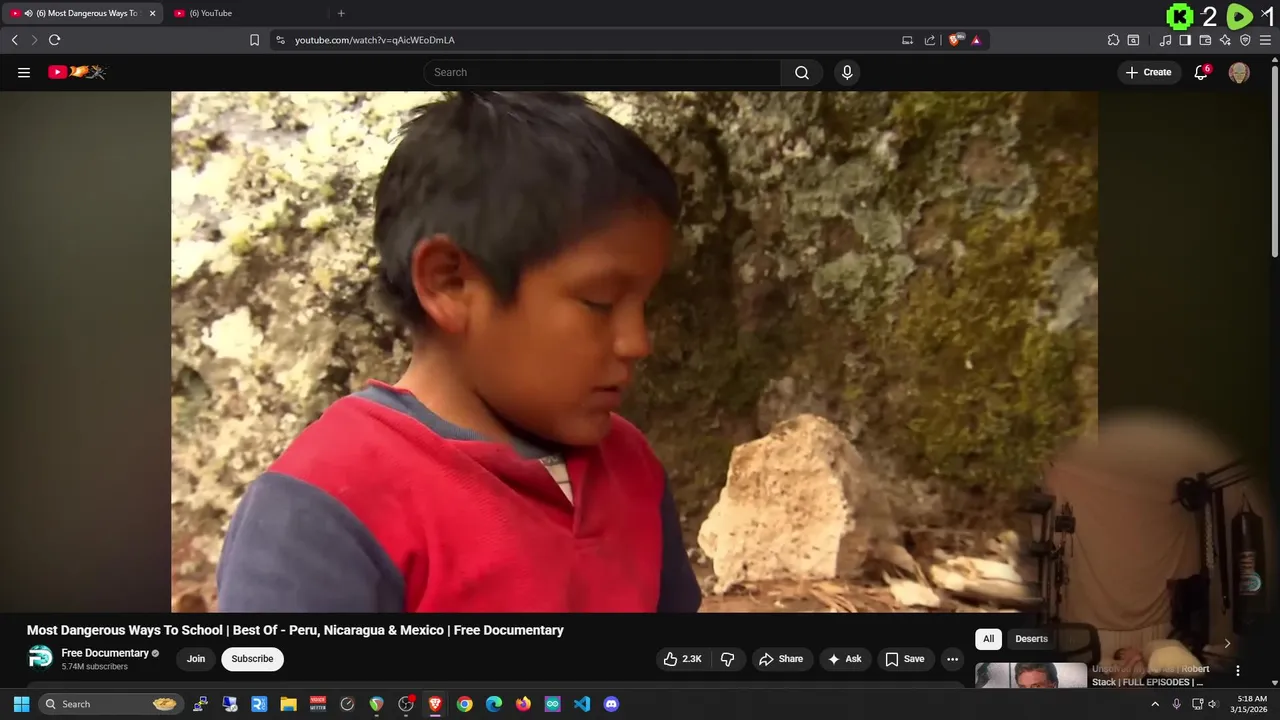Open the YouTube hamburger guide menu
The height and width of the screenshot is (720, 1280).
click(24, 72)
